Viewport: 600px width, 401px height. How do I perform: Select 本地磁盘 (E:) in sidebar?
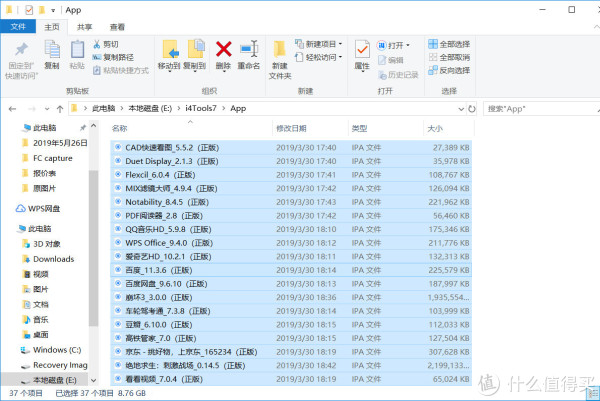[x=49, y=380]
